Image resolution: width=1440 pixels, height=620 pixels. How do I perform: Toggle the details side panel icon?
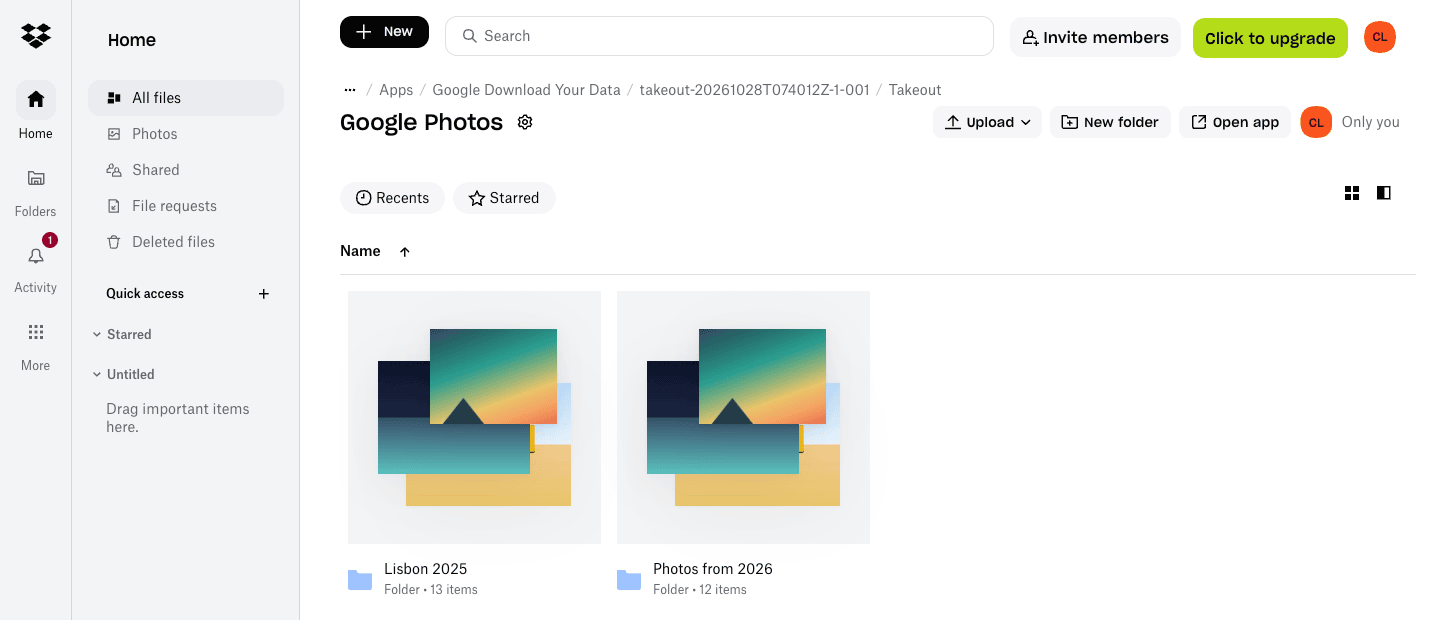(x=1384, y=193)
